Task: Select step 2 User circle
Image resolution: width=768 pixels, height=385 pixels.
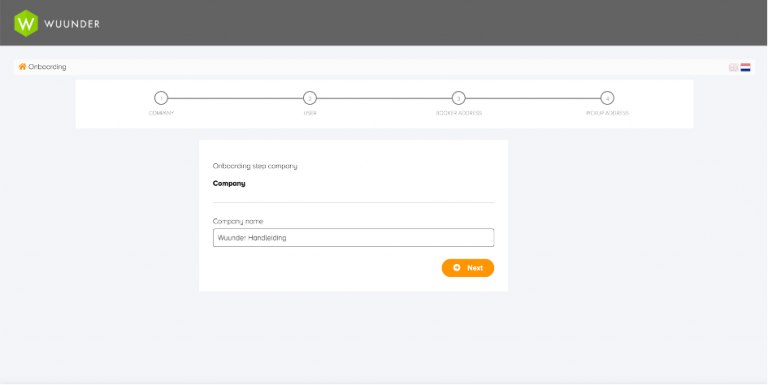Action: click(310, 98)
